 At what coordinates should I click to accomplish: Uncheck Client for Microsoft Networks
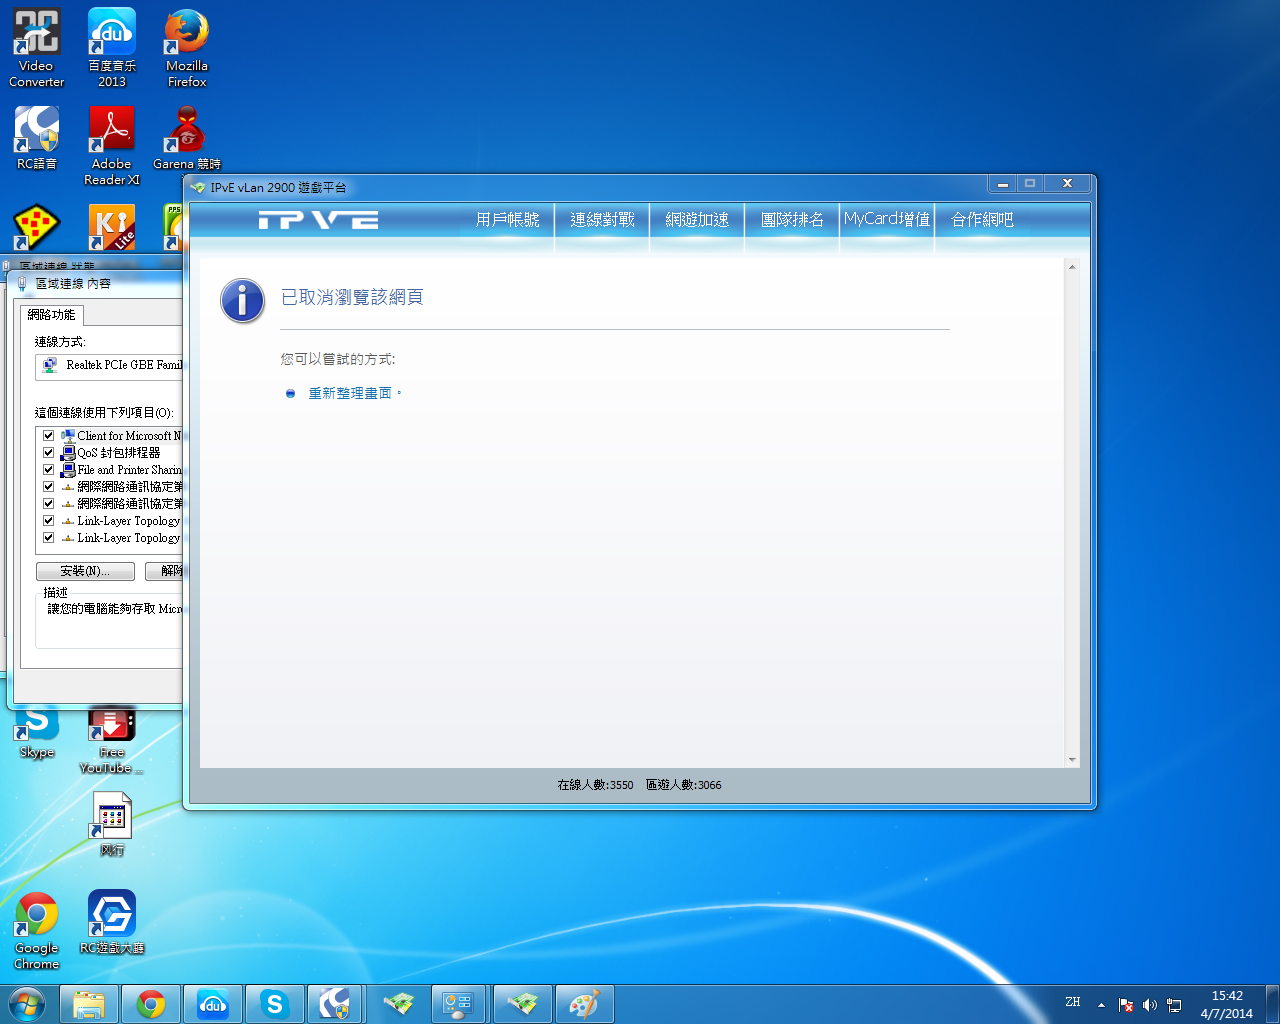pyautogui.click(x=48, y=436)
